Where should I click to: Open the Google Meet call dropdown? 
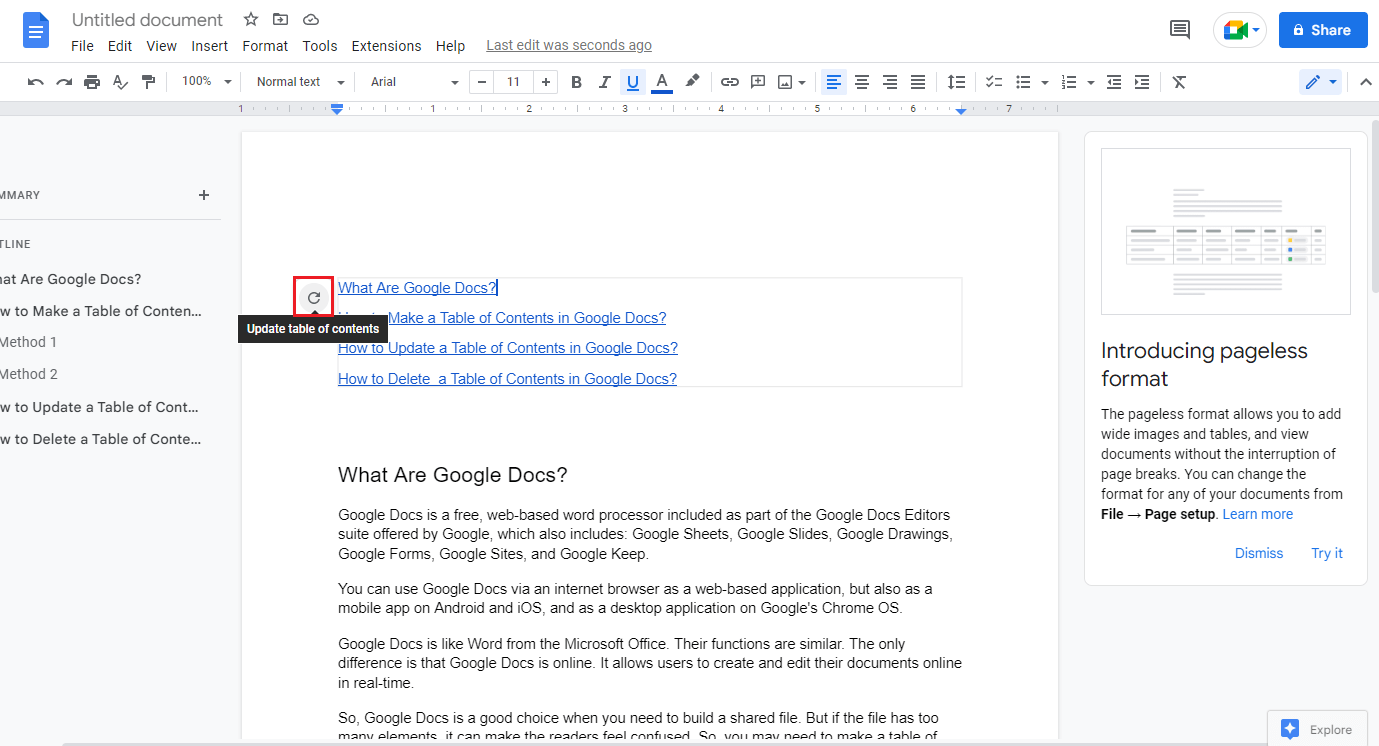[1240, 30]
